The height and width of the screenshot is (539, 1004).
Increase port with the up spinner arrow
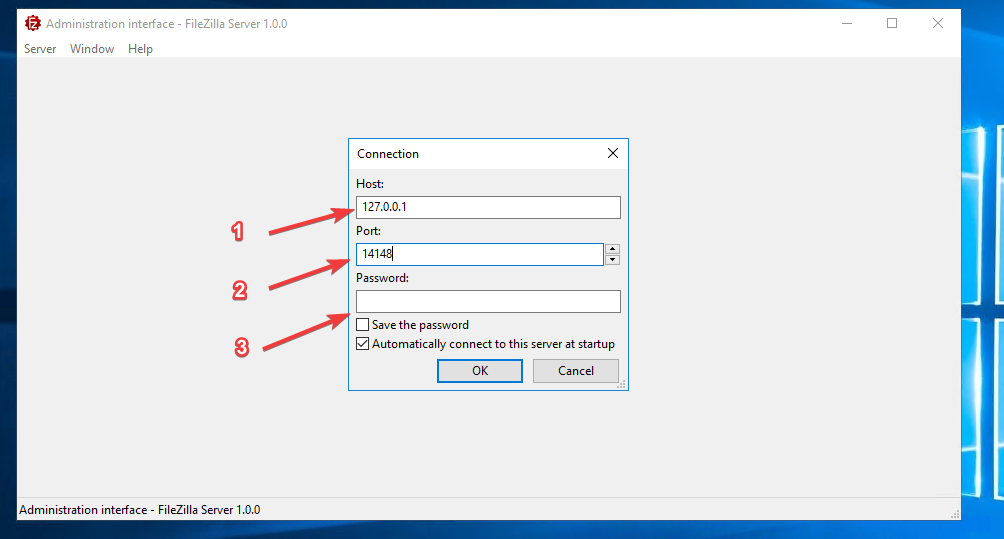[x=613, y=249]
